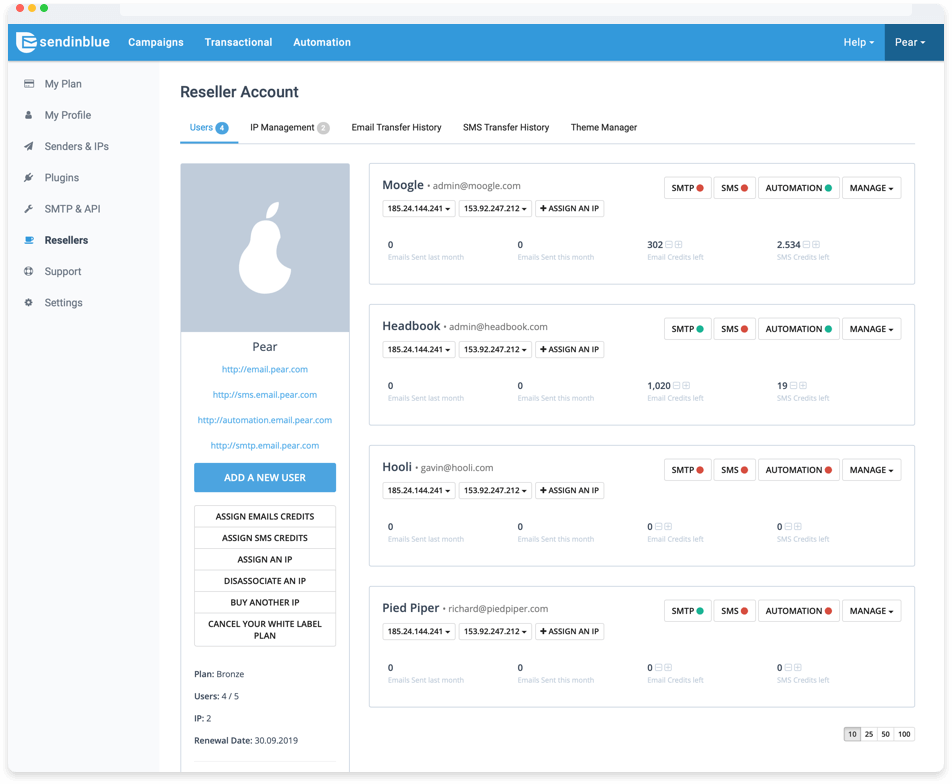Viewport: 952px width, 784px height.
Task: Click the minus icon for Hooli SMS credits
Action: [x=789, y=527]
